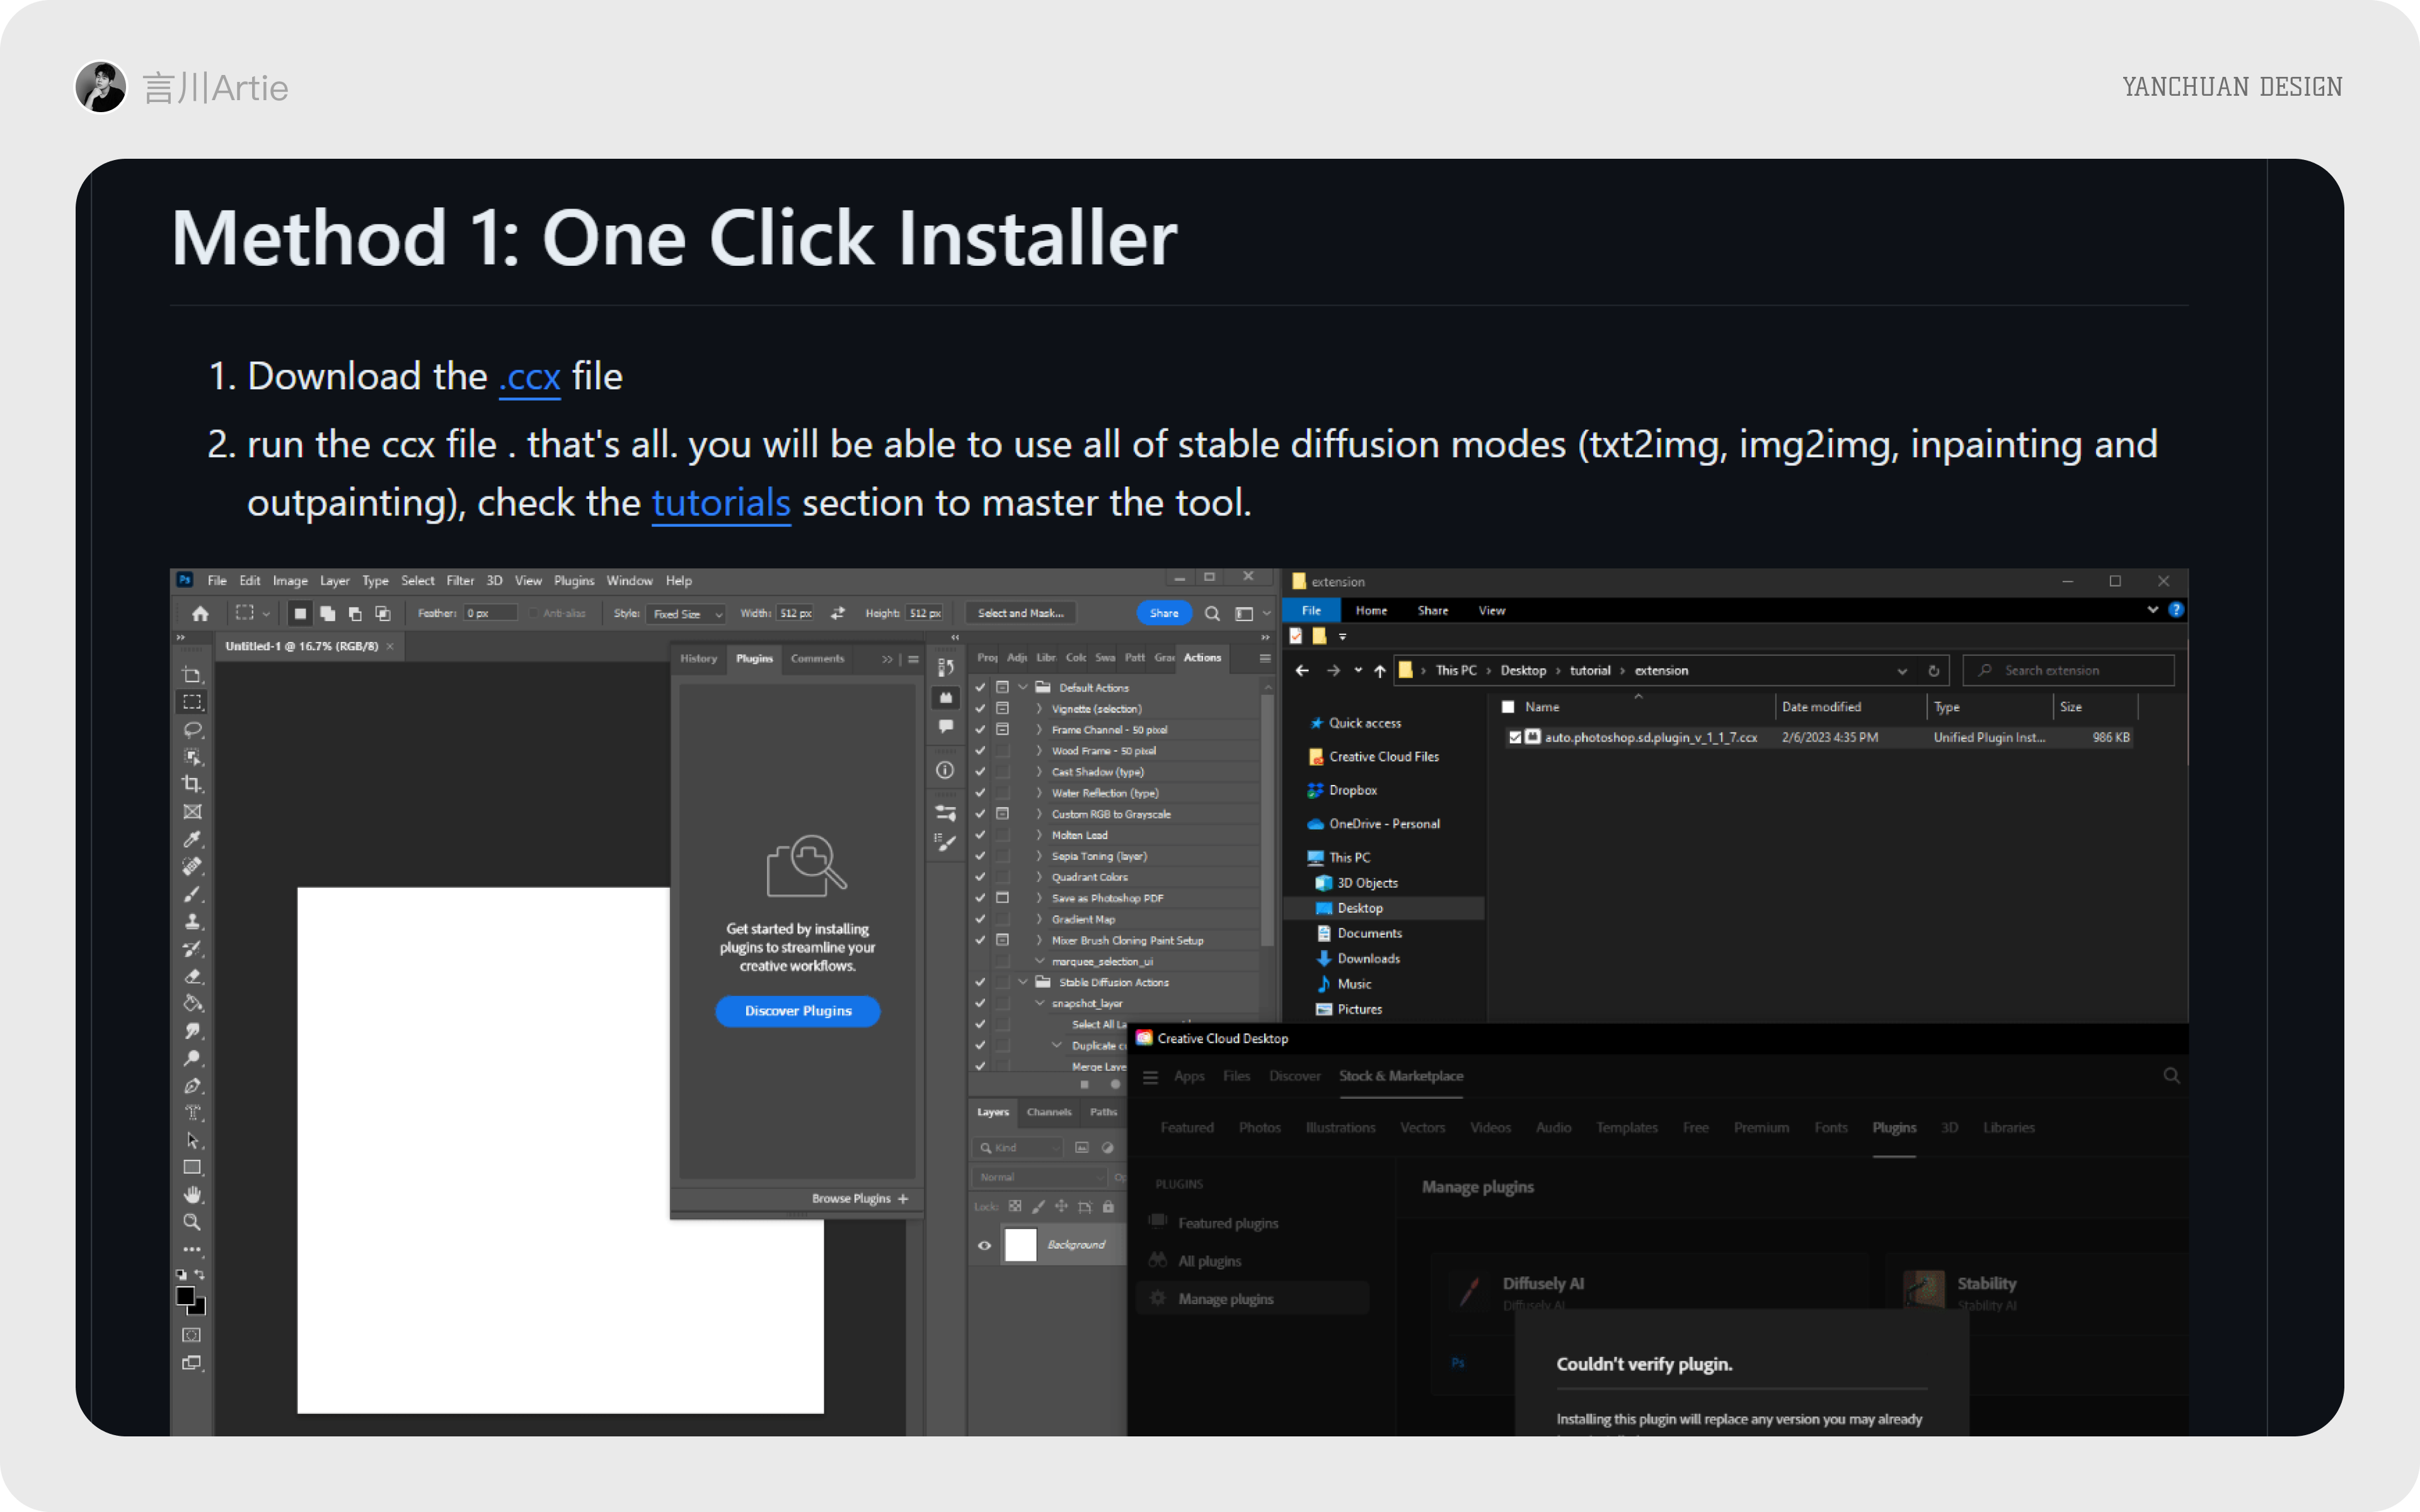Toggle the Gradient Map action checkmark

tap(980, 919)
